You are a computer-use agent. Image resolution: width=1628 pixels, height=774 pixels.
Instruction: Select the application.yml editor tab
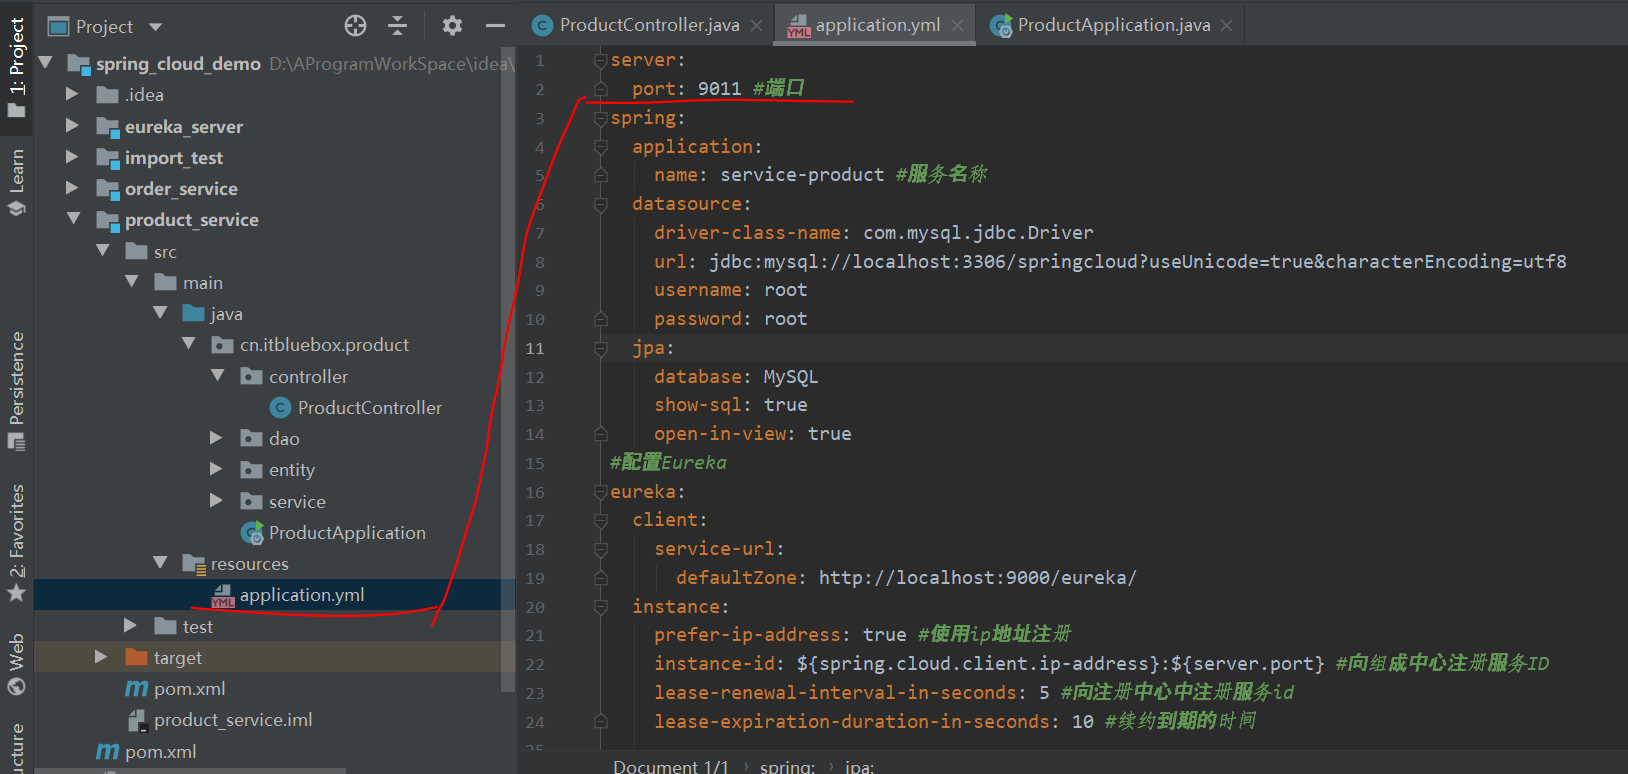tap(876, 25)
